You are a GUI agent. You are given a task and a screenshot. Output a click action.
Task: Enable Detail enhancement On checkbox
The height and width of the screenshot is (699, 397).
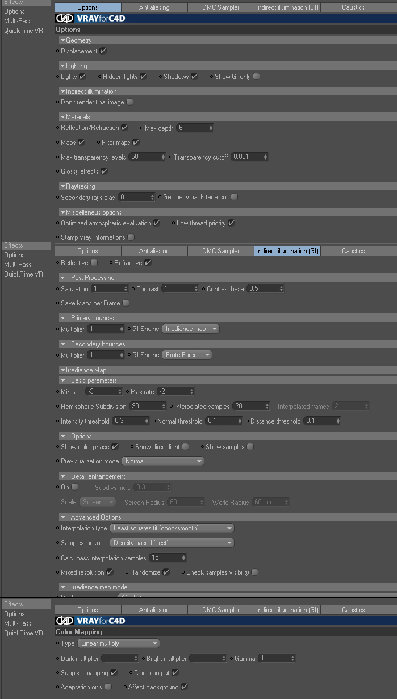[x=75, y=487]
